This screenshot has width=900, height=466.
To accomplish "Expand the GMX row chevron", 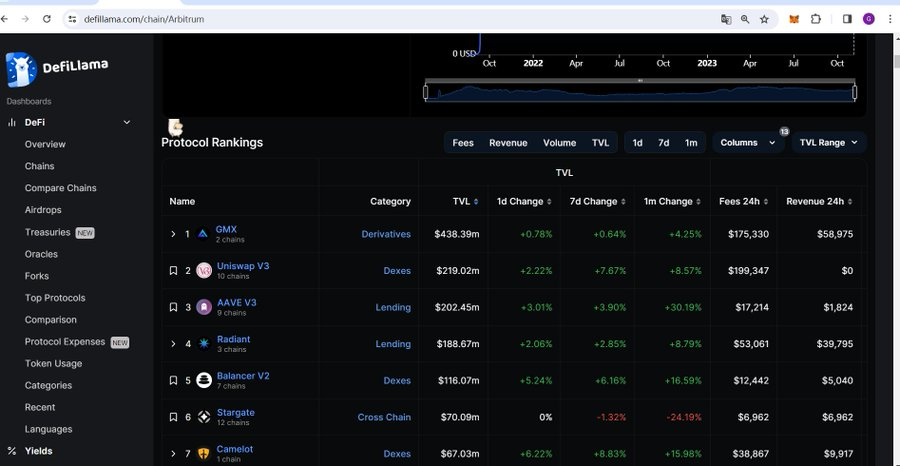I will coord(173,234).
